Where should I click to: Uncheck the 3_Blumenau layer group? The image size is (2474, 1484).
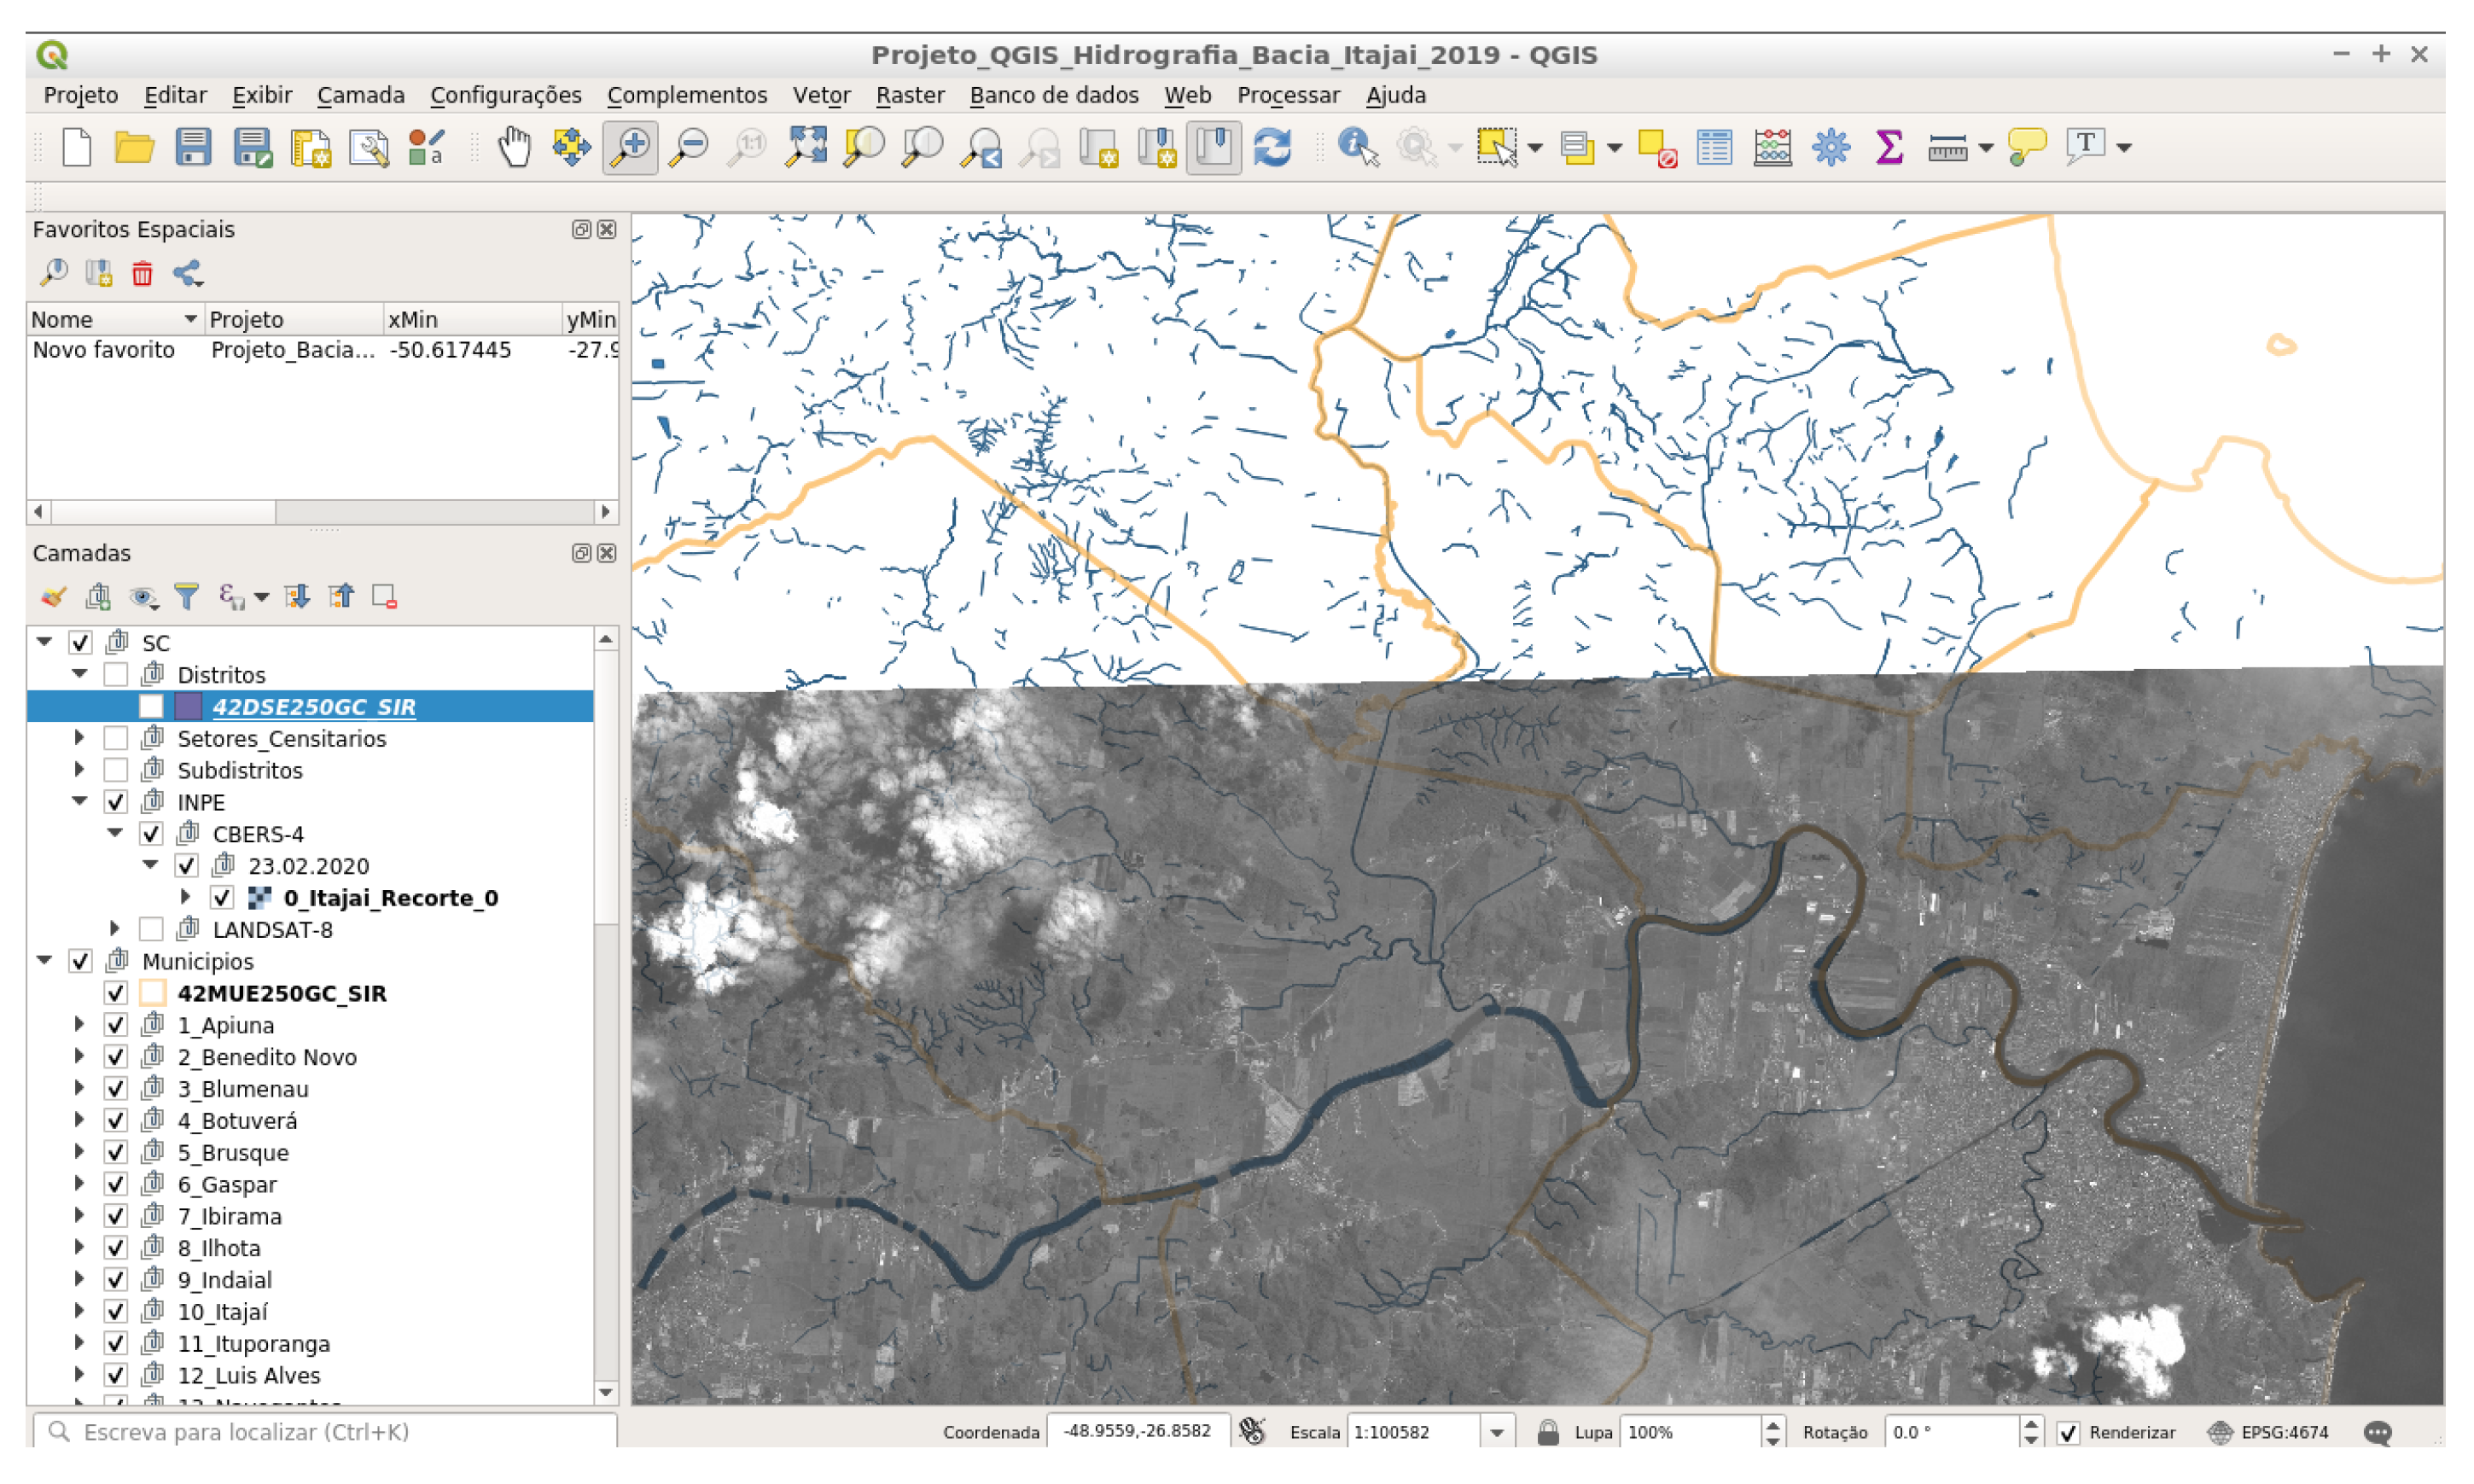coord(116,1089)
